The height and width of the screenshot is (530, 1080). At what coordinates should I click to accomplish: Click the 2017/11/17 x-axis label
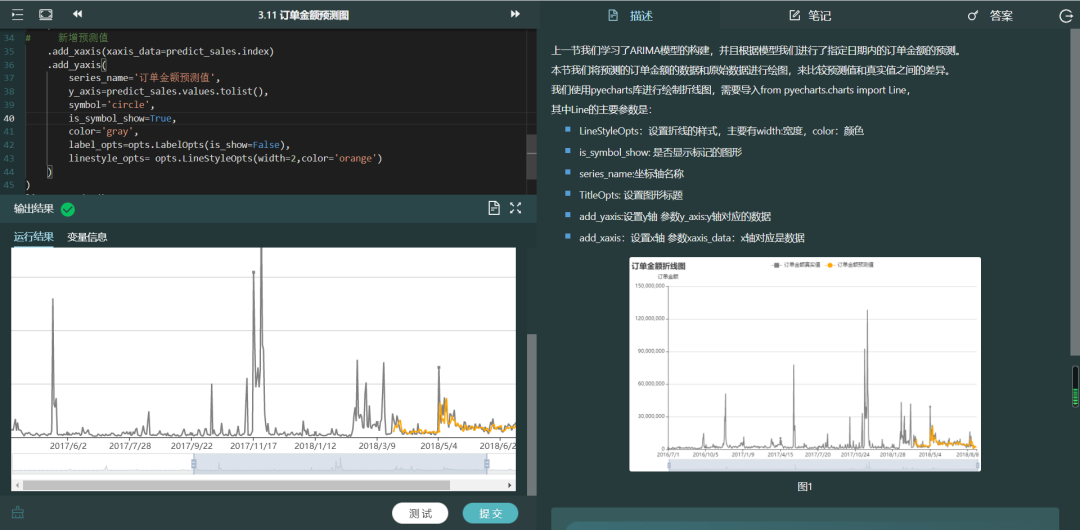(x=253, y=446)
